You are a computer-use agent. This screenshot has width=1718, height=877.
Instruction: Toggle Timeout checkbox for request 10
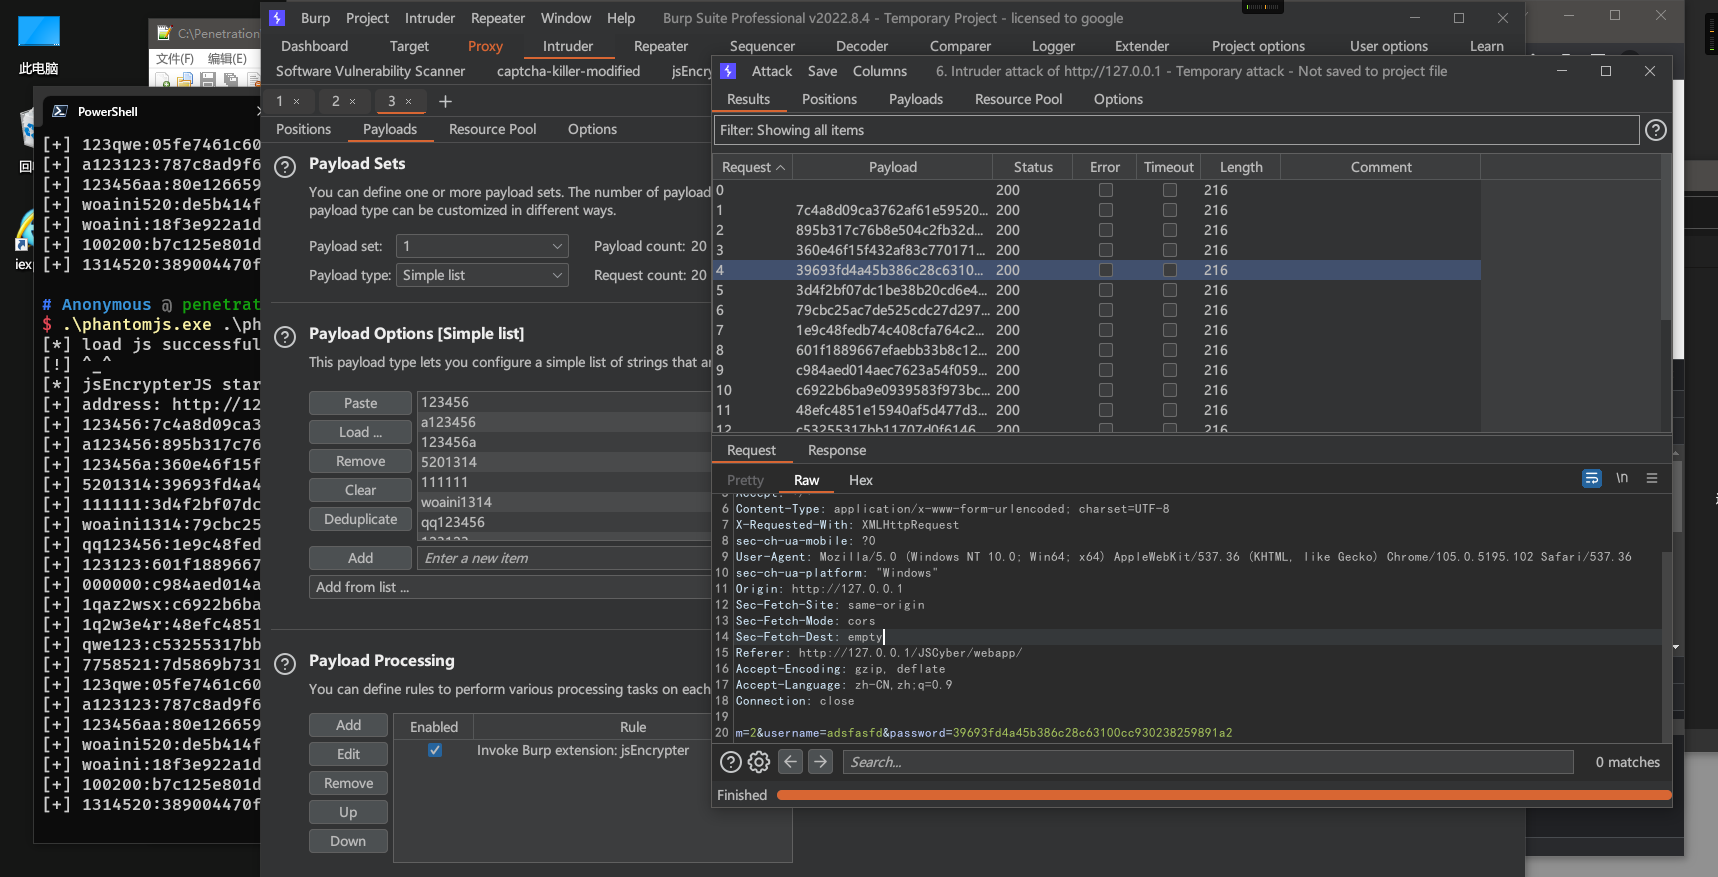pyautogui.click(x=1169, y=390)
